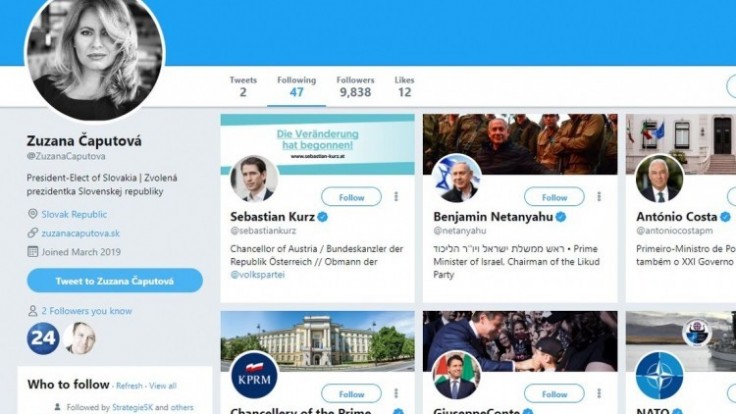Image resolution: width=736 pixels, height=414 pixels.
Task: Open more options for Benjamin Netanyahu
Action: (599, 197)
